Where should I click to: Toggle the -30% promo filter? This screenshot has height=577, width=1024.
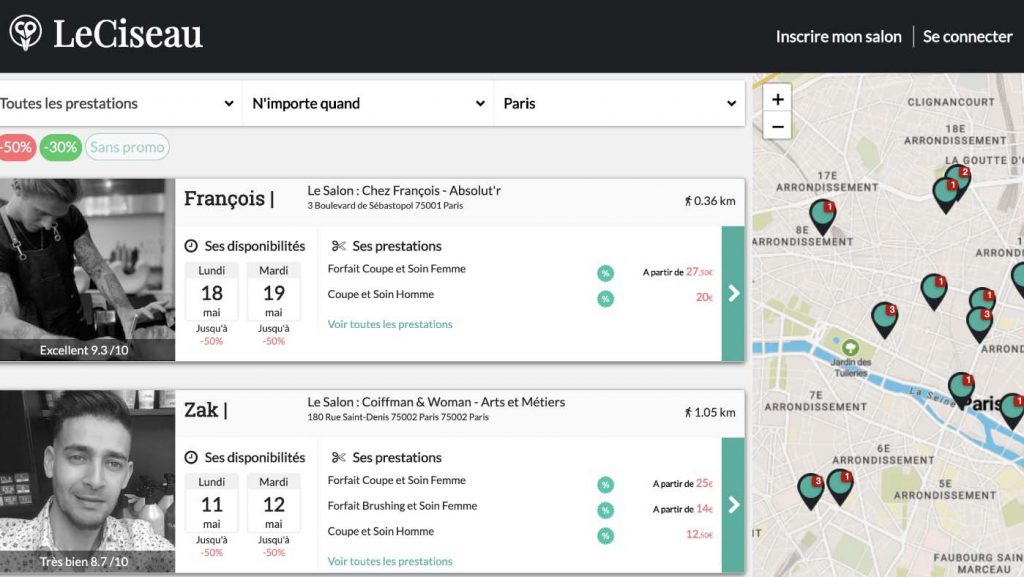(x=61, y=148)
